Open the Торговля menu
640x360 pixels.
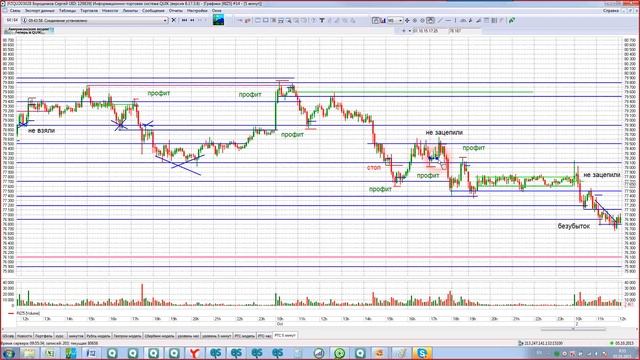[89, 11]
